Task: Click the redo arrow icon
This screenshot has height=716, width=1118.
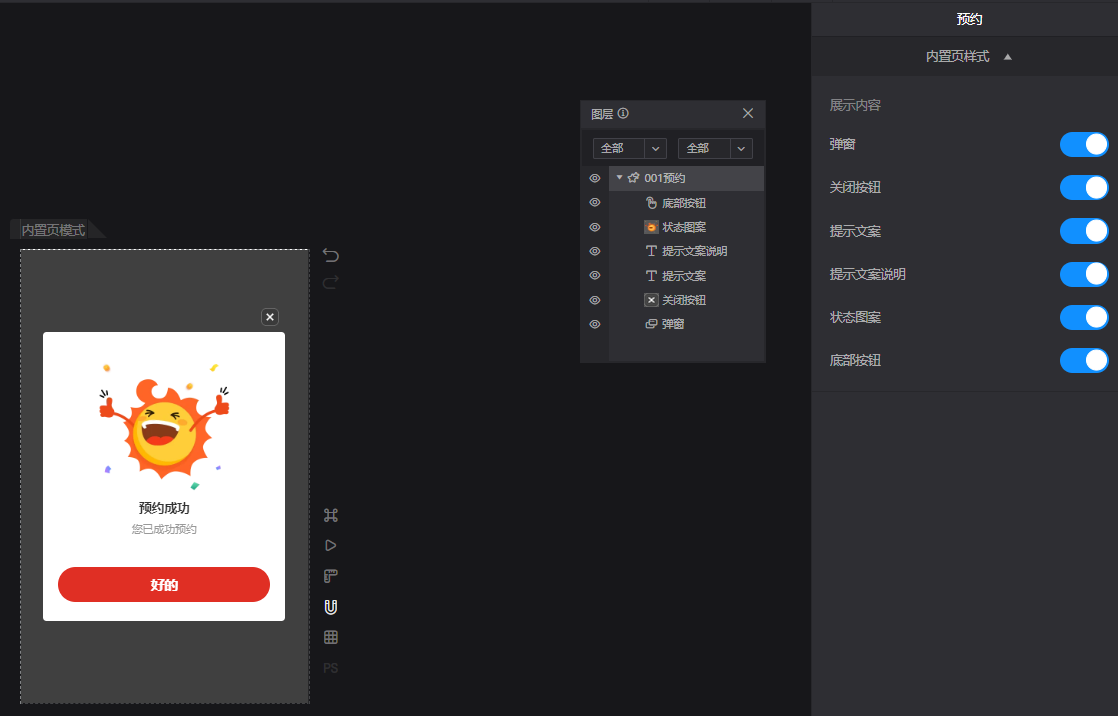Action: pyautogui.click(x=331, y=282)
